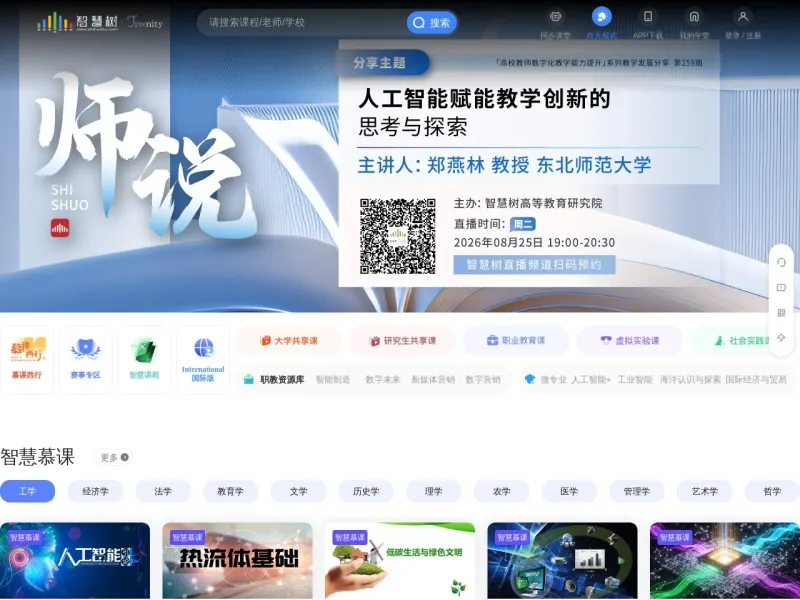
Task: Click the 周二 badge on banner
Action: pyautogui.click(x=522, y=224)
